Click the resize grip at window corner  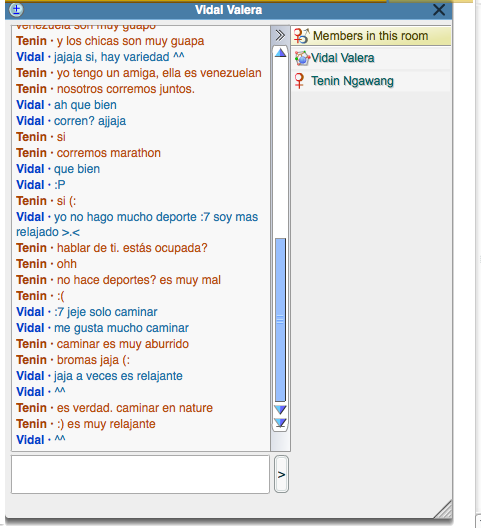coord(443,509)
